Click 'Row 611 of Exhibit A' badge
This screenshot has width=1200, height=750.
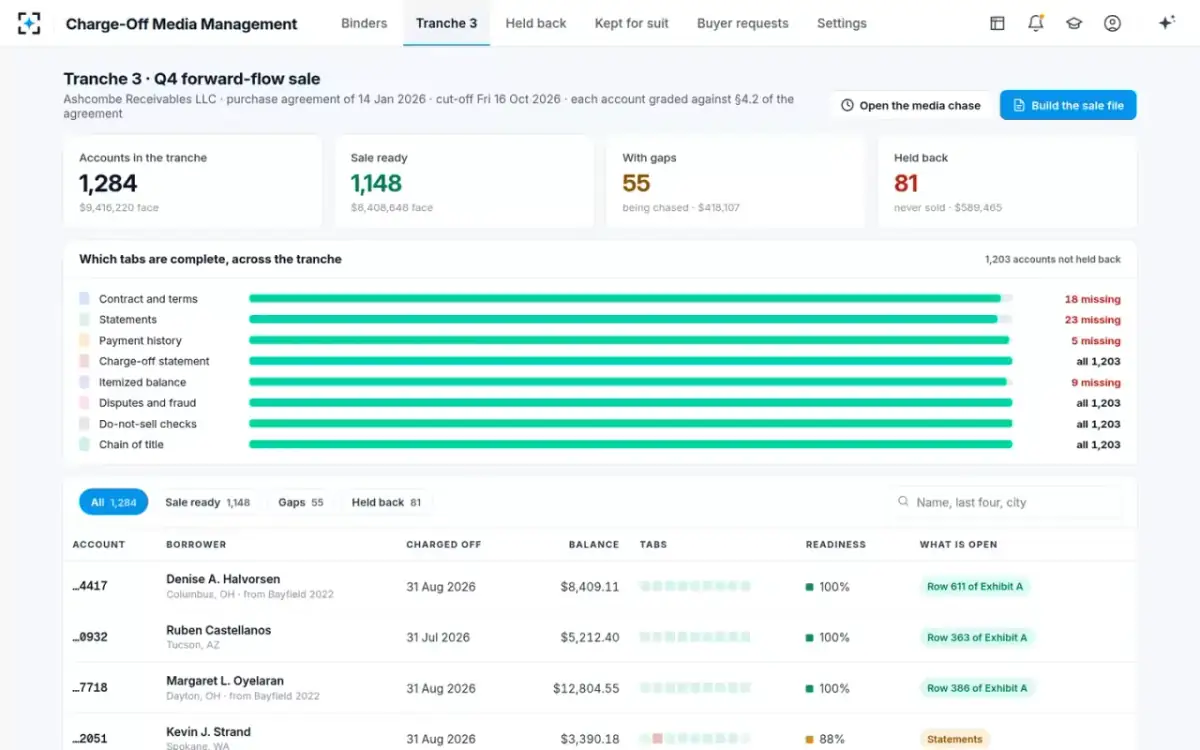[975, 587]
